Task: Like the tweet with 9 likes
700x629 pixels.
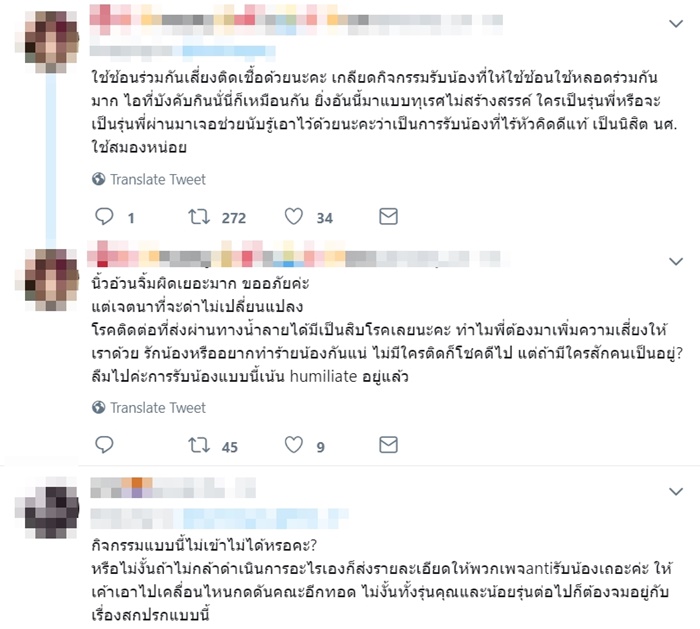Action: 294,445
